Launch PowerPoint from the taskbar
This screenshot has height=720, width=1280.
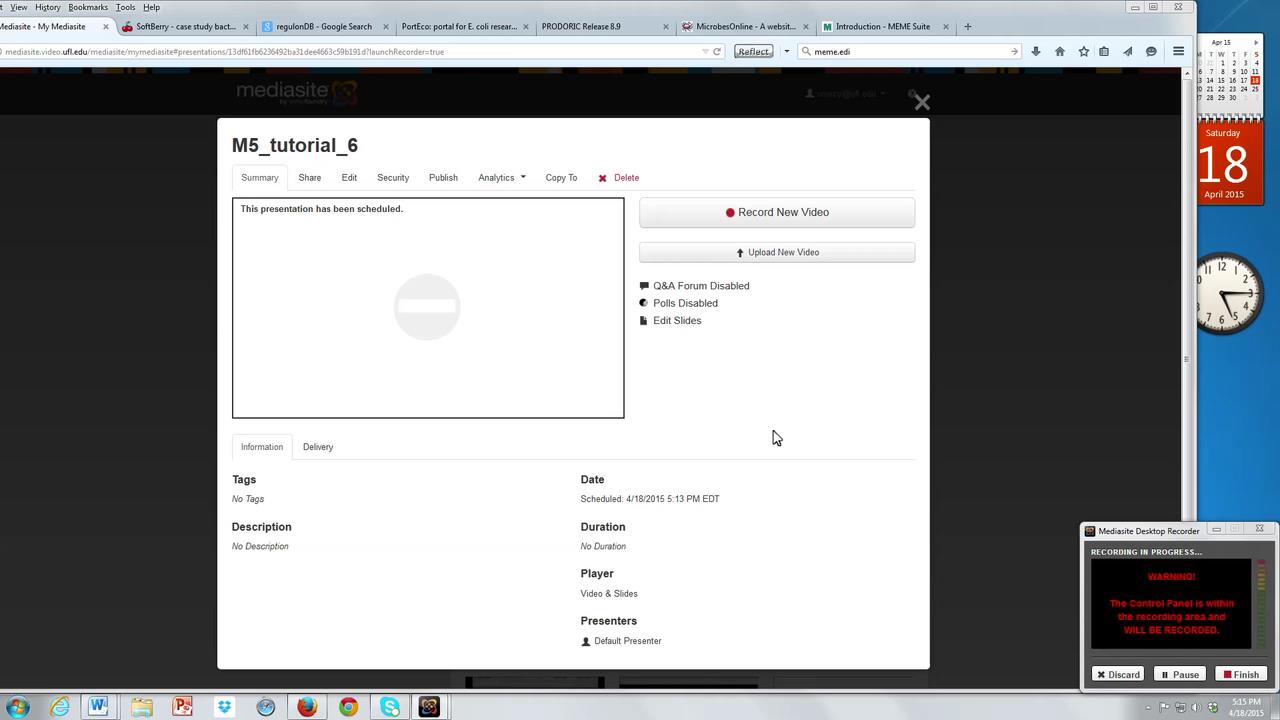[x=182, y=707]
